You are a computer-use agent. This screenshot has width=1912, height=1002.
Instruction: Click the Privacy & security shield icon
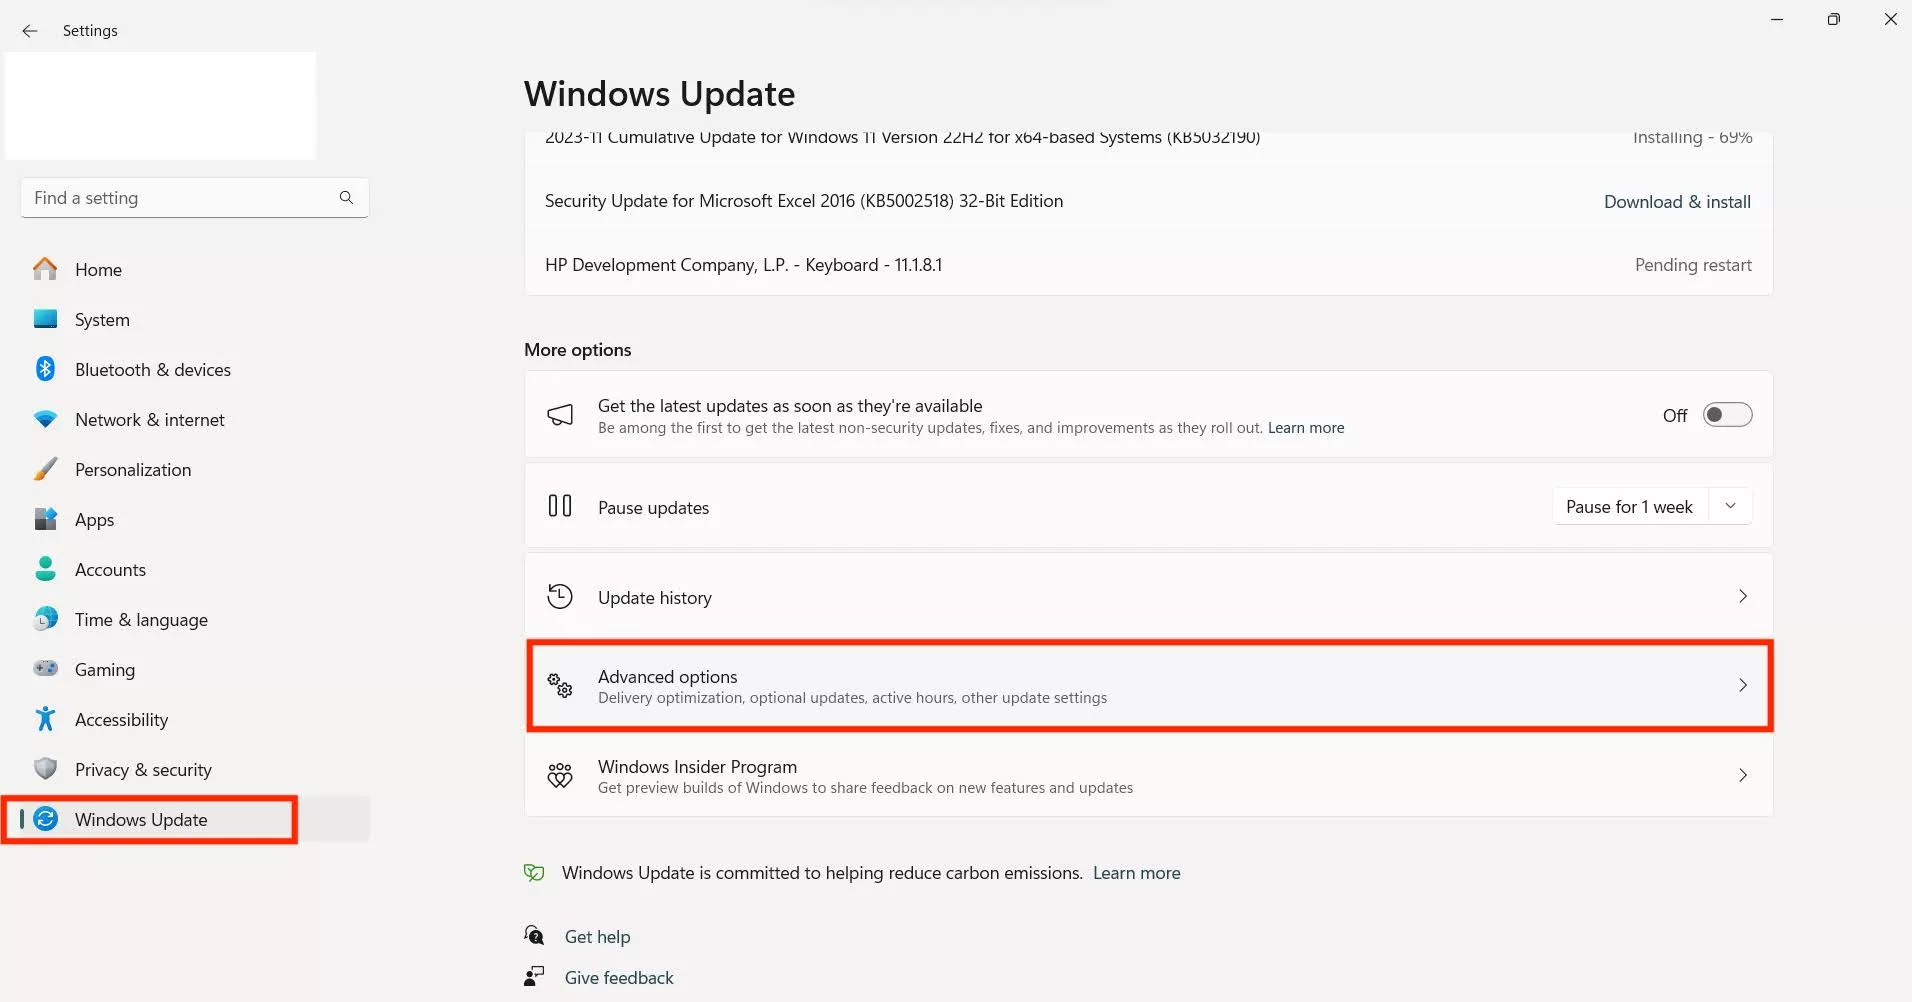pyautogui.click(x=45, y=769)
